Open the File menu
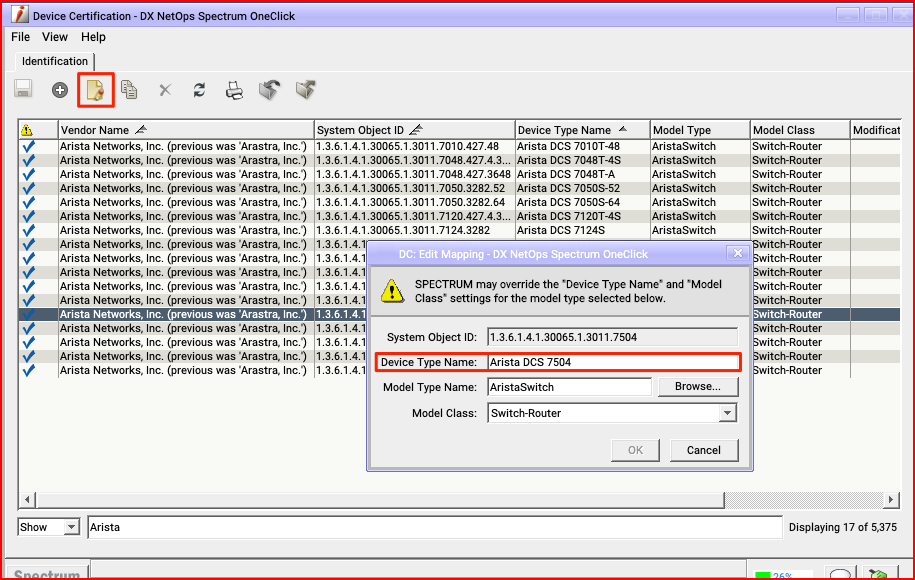The height and width of the screenshot is (580, 915). point(21,37)
